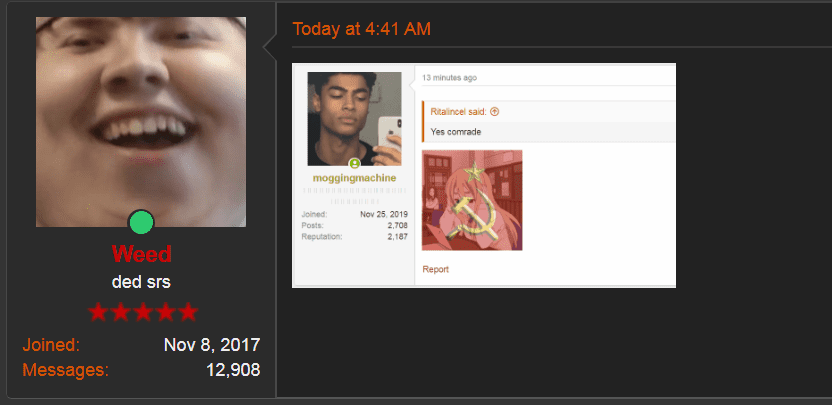Click the "13 minutes ago" timestamp
Screen dimensions: 832x405
tap(449, 77)
